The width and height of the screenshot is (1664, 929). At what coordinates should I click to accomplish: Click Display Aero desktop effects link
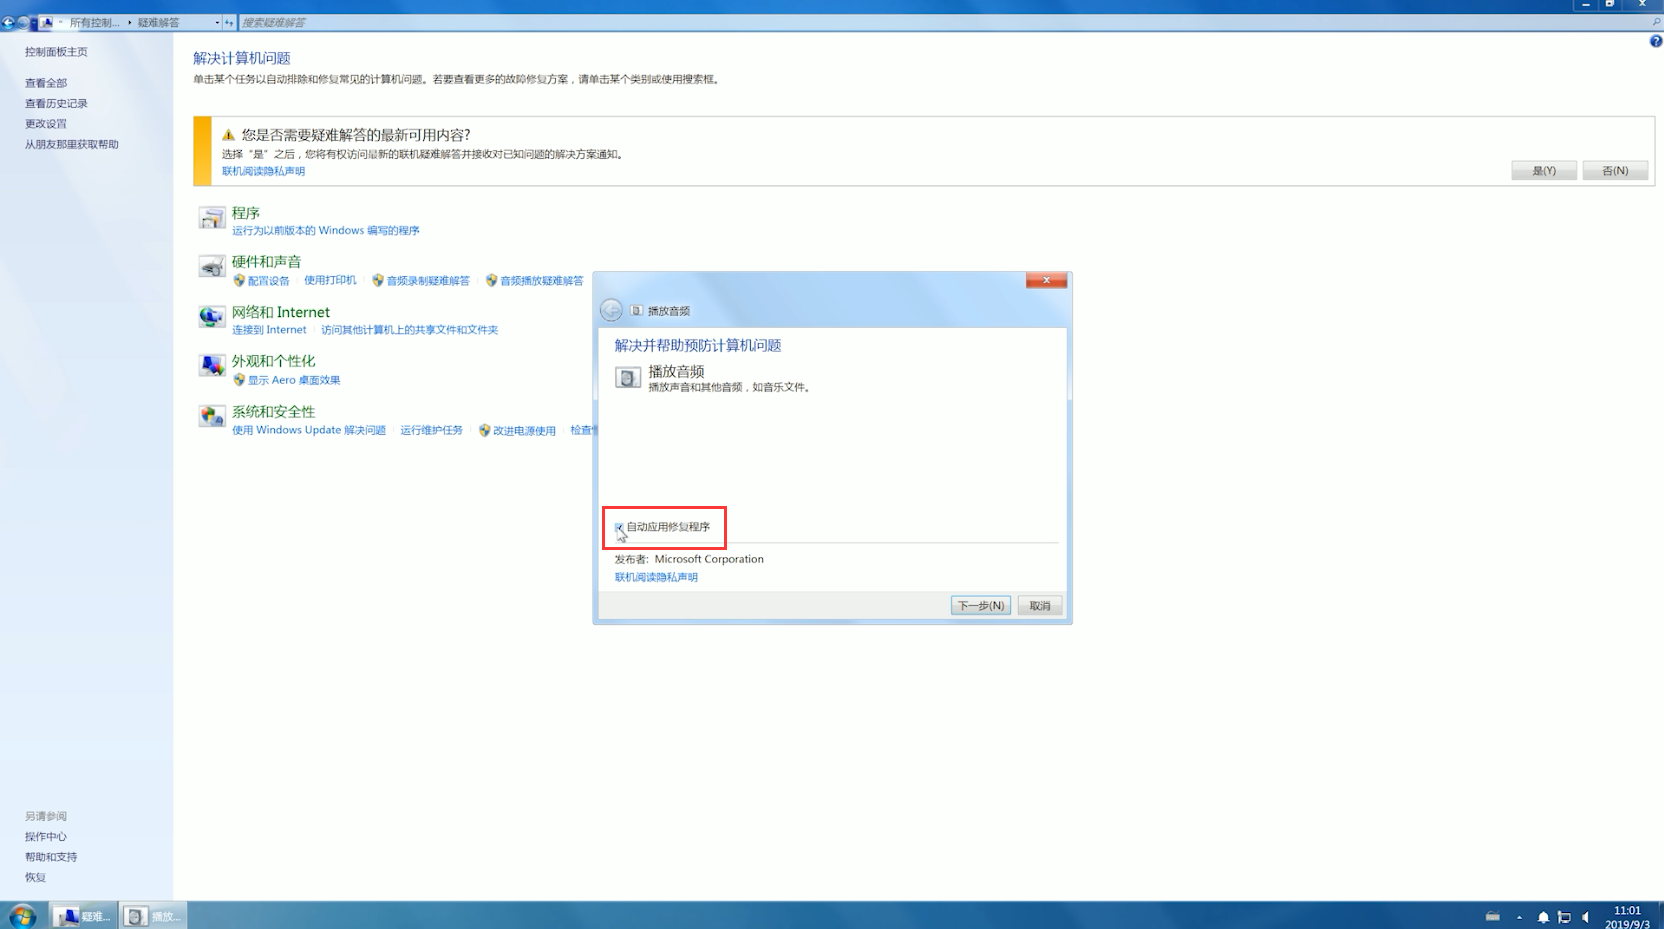click(294, 380)
